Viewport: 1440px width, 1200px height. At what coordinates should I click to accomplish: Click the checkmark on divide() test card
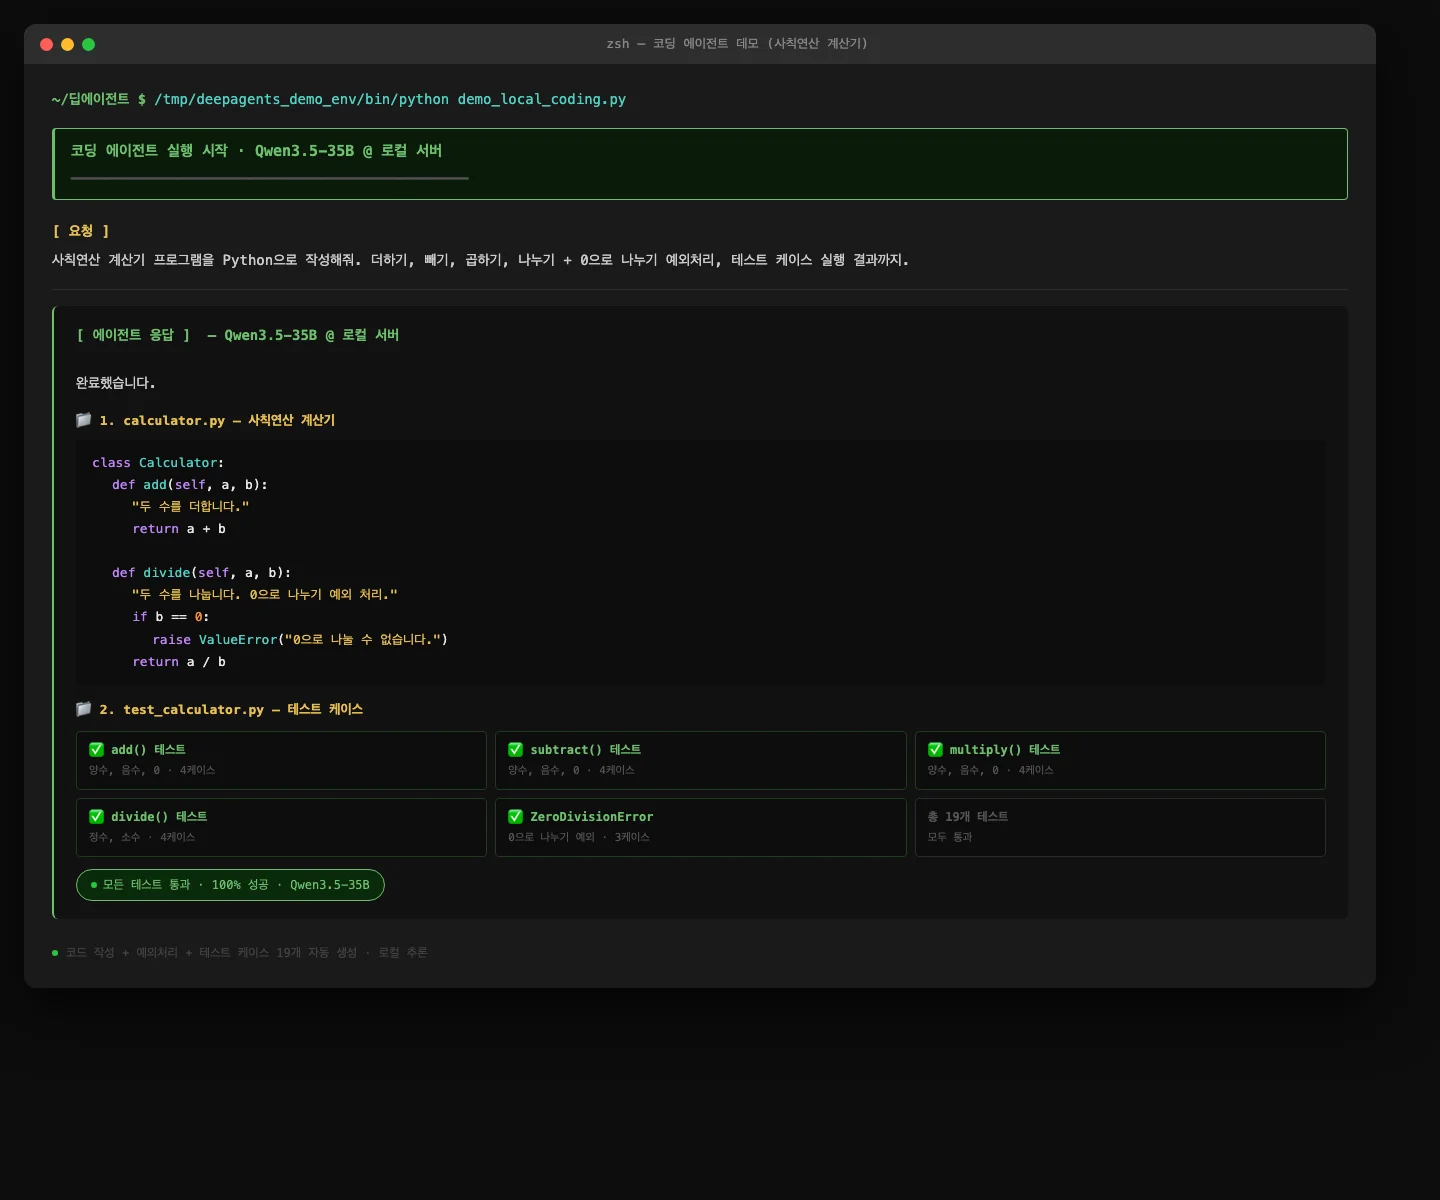[x=97, y=816]
